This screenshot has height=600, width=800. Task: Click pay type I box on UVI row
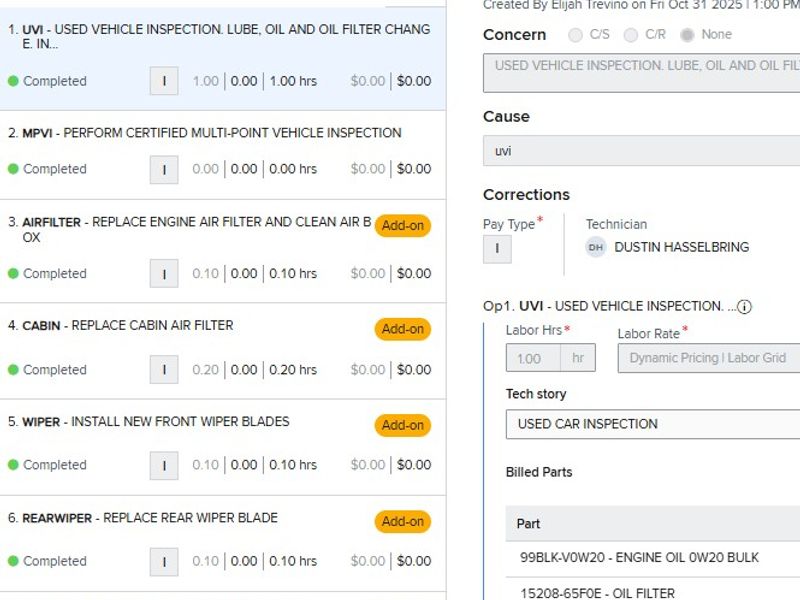coord(164,81)
